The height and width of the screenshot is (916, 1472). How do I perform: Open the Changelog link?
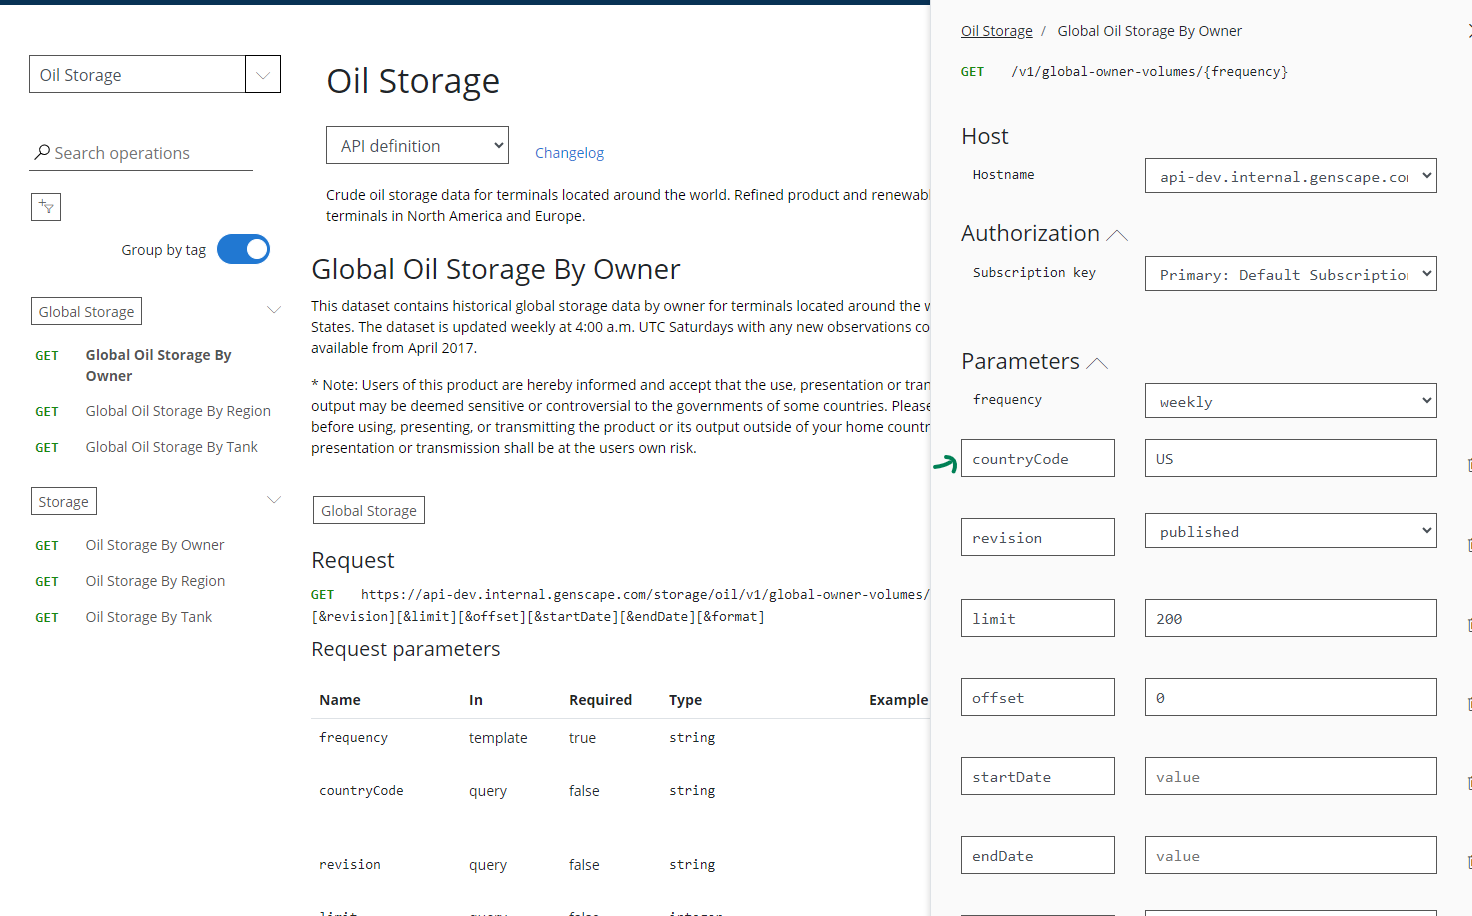point(569,153)
